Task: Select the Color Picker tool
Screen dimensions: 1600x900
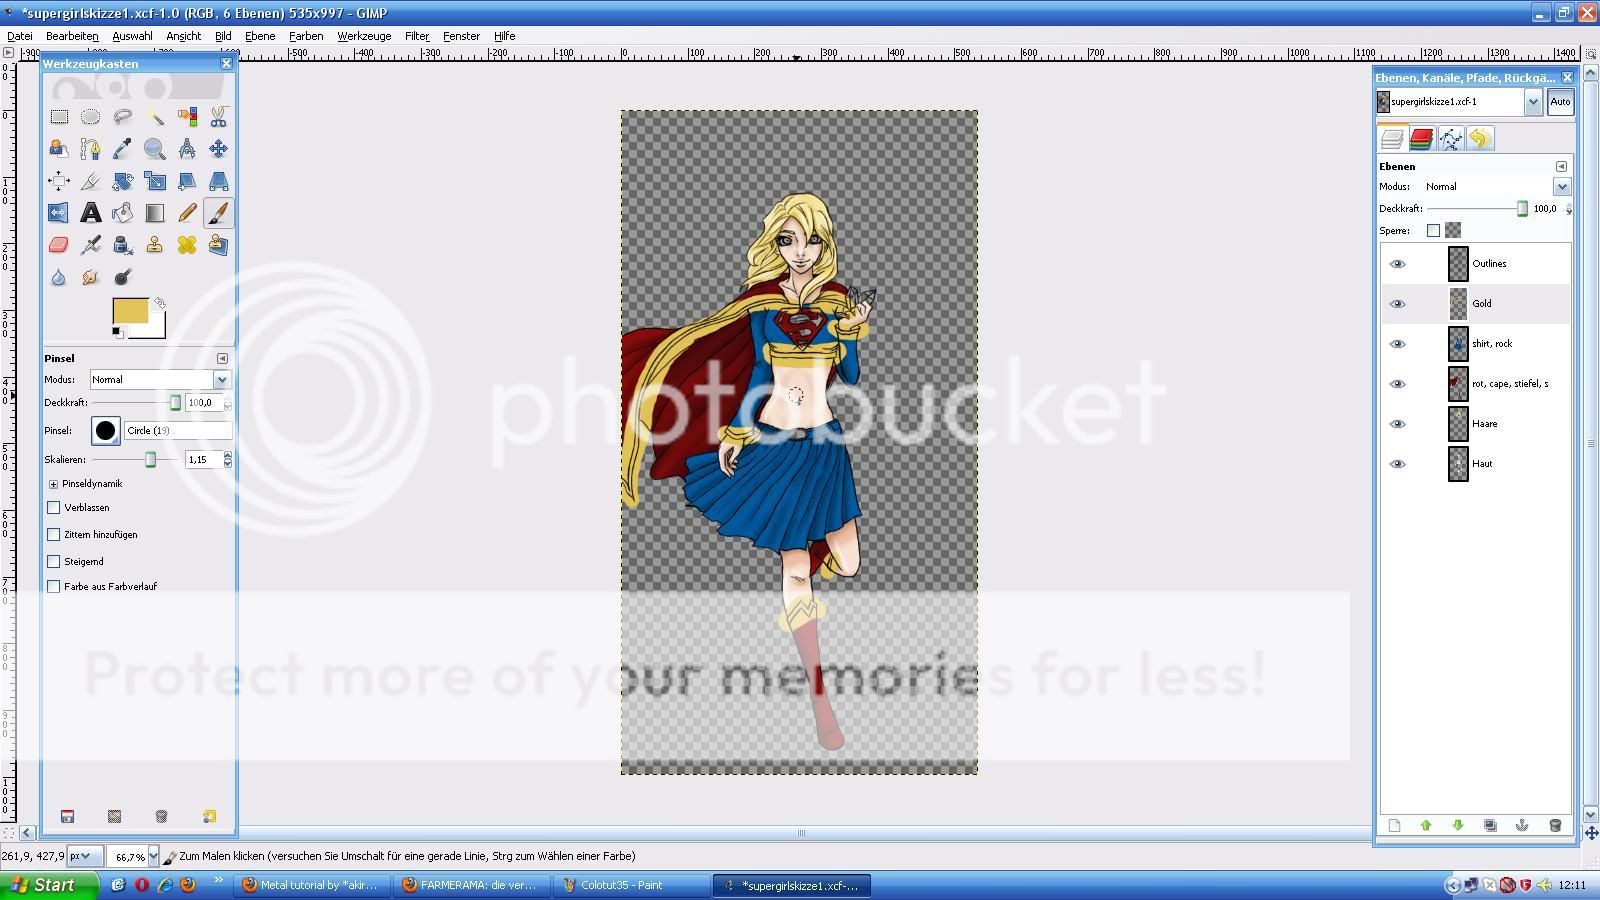Action: point(123,149)
